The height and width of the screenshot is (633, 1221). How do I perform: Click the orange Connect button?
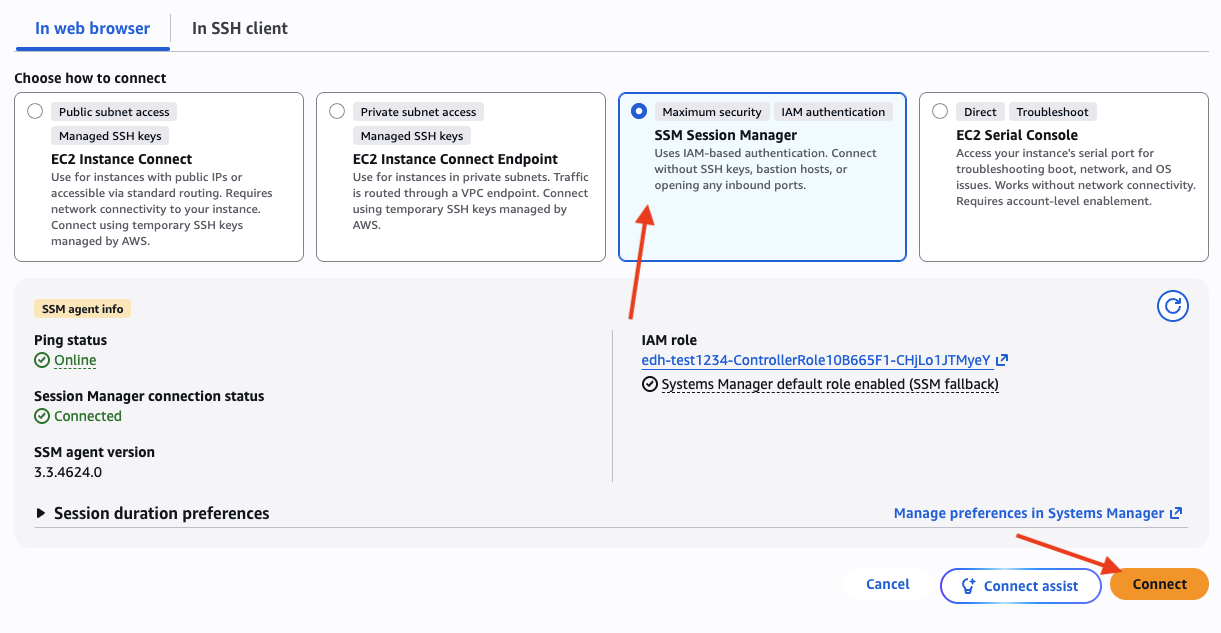(x=1159, y=584)
